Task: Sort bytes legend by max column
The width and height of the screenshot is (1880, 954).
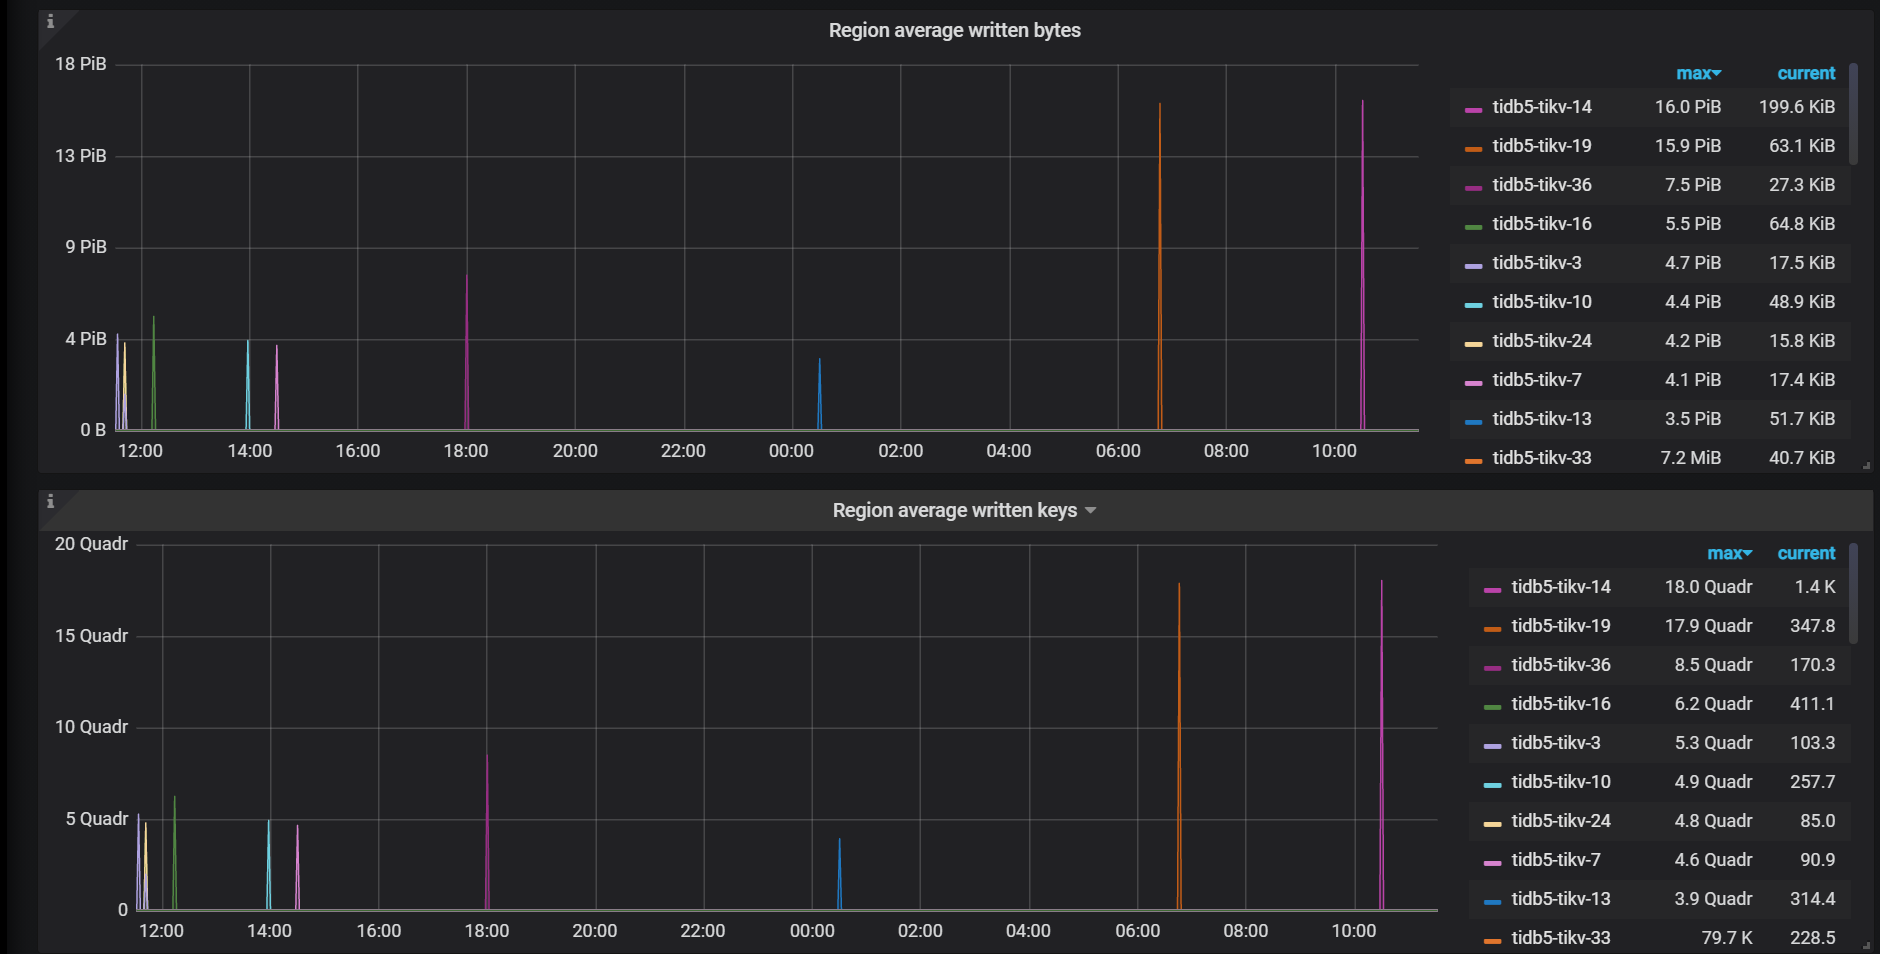Action: tap(1698, 73)
